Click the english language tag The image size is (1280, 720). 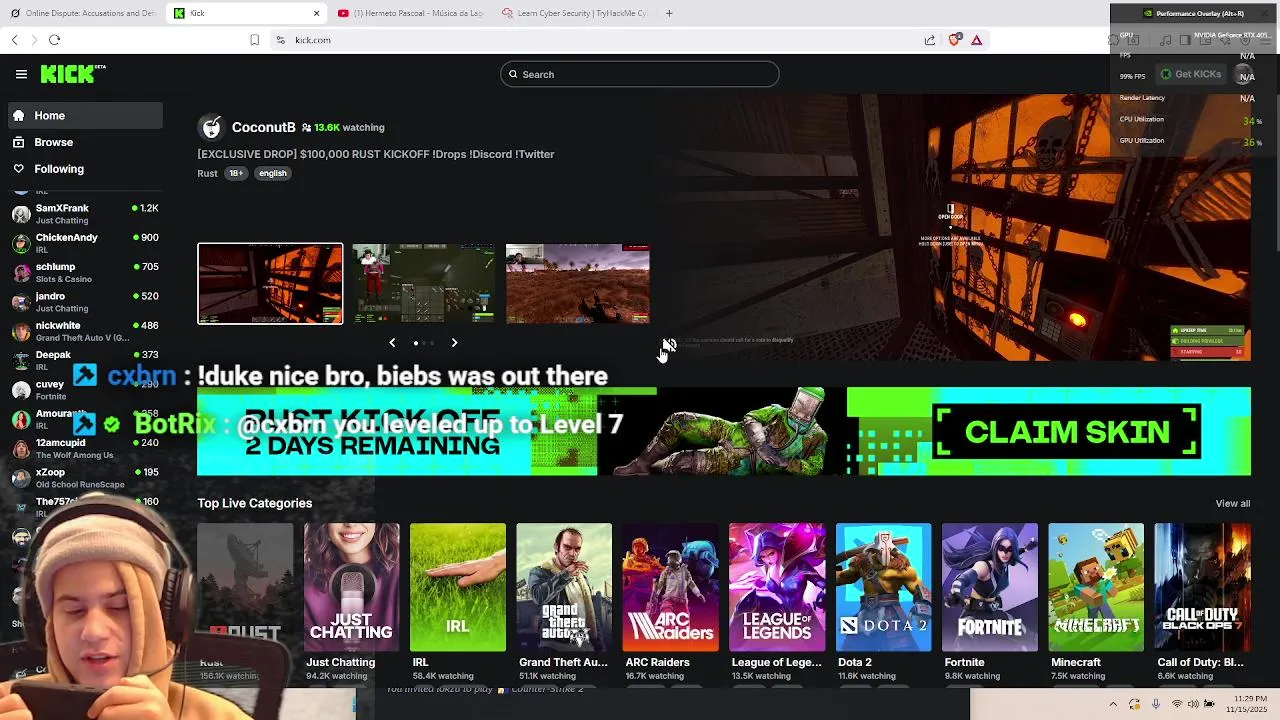pos(272,173)
